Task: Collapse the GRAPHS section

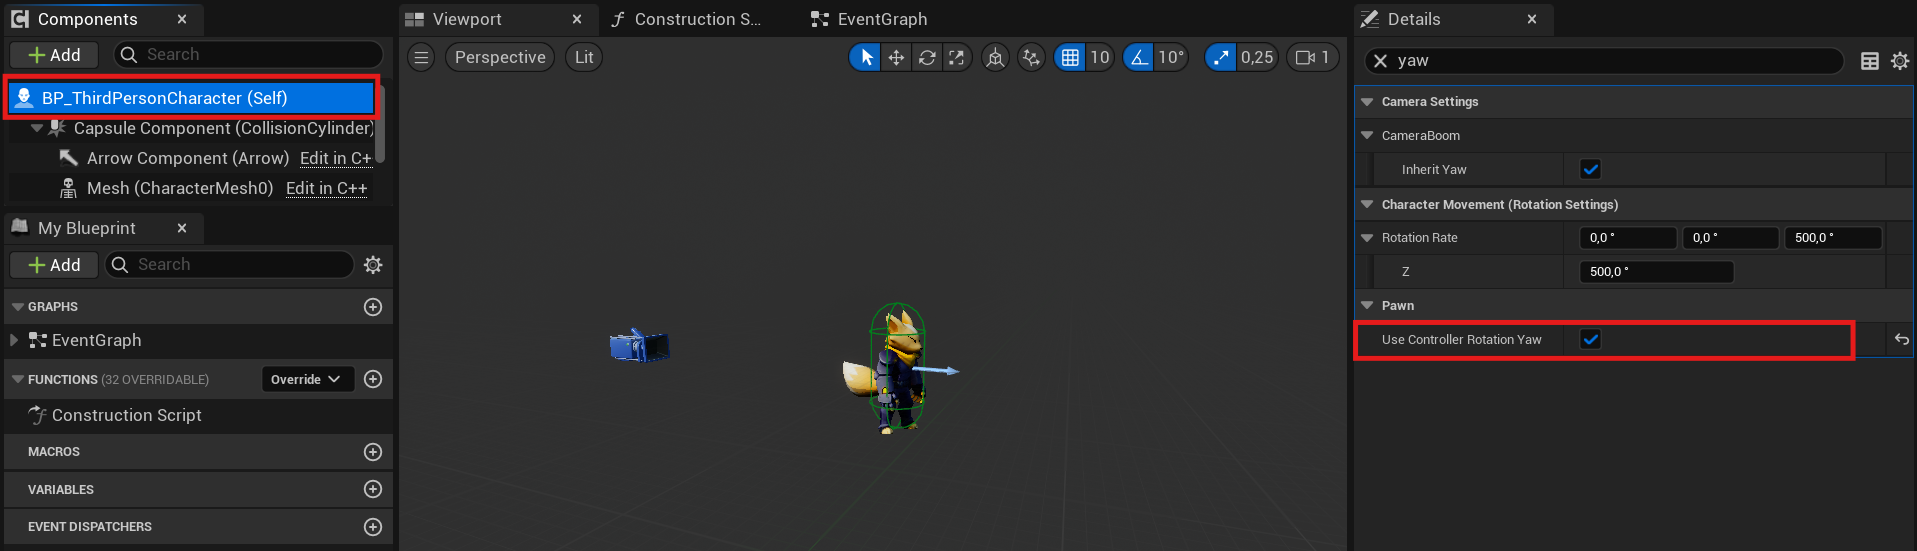Action: [x=17, y=307]
